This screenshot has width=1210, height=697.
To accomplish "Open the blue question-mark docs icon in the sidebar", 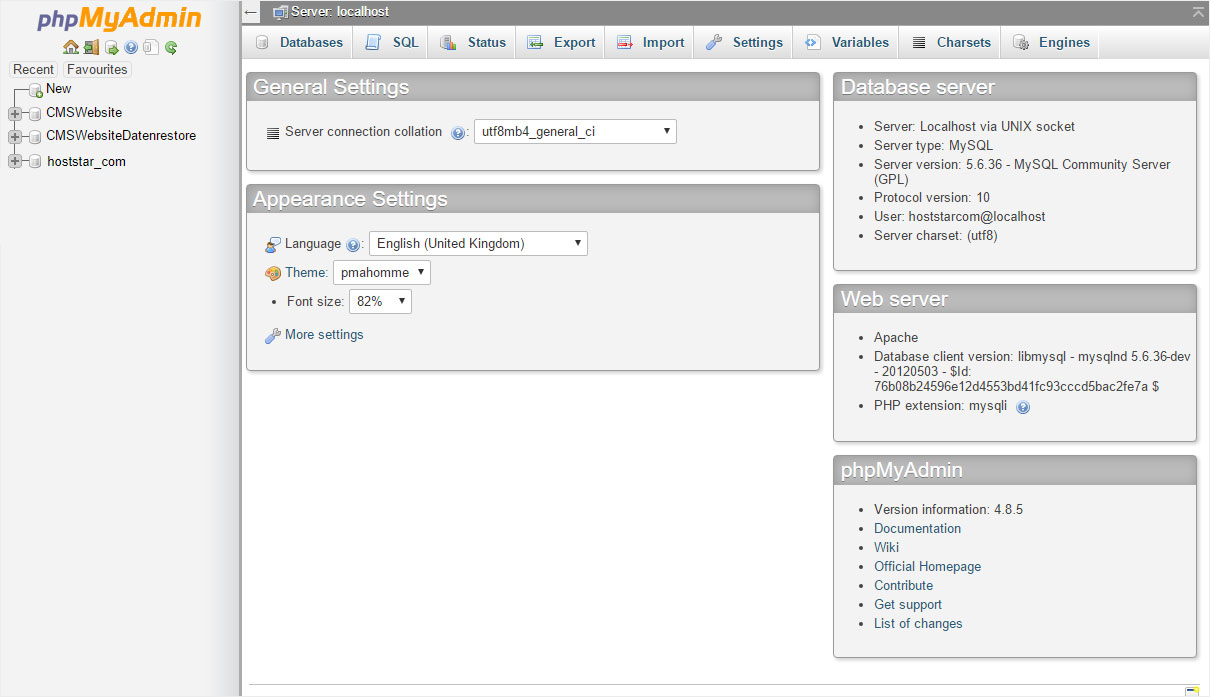I will pyautogui.click(x=131, y=47).
